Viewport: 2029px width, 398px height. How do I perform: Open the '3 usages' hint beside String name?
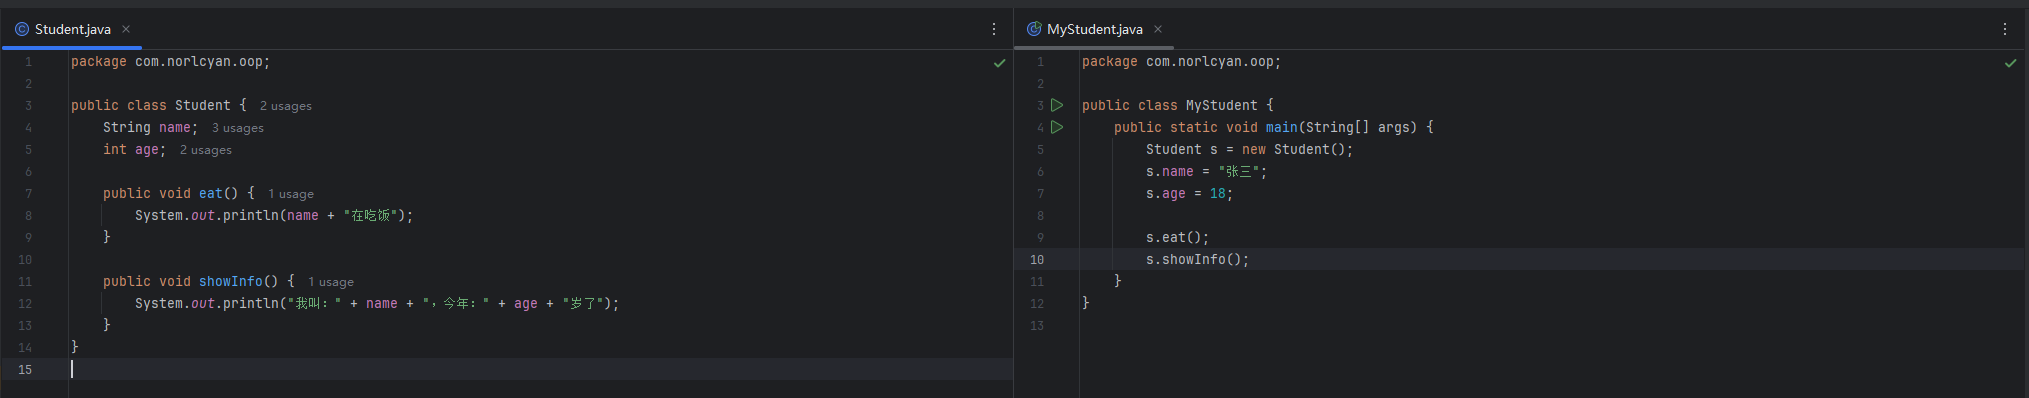click(238, 128)
